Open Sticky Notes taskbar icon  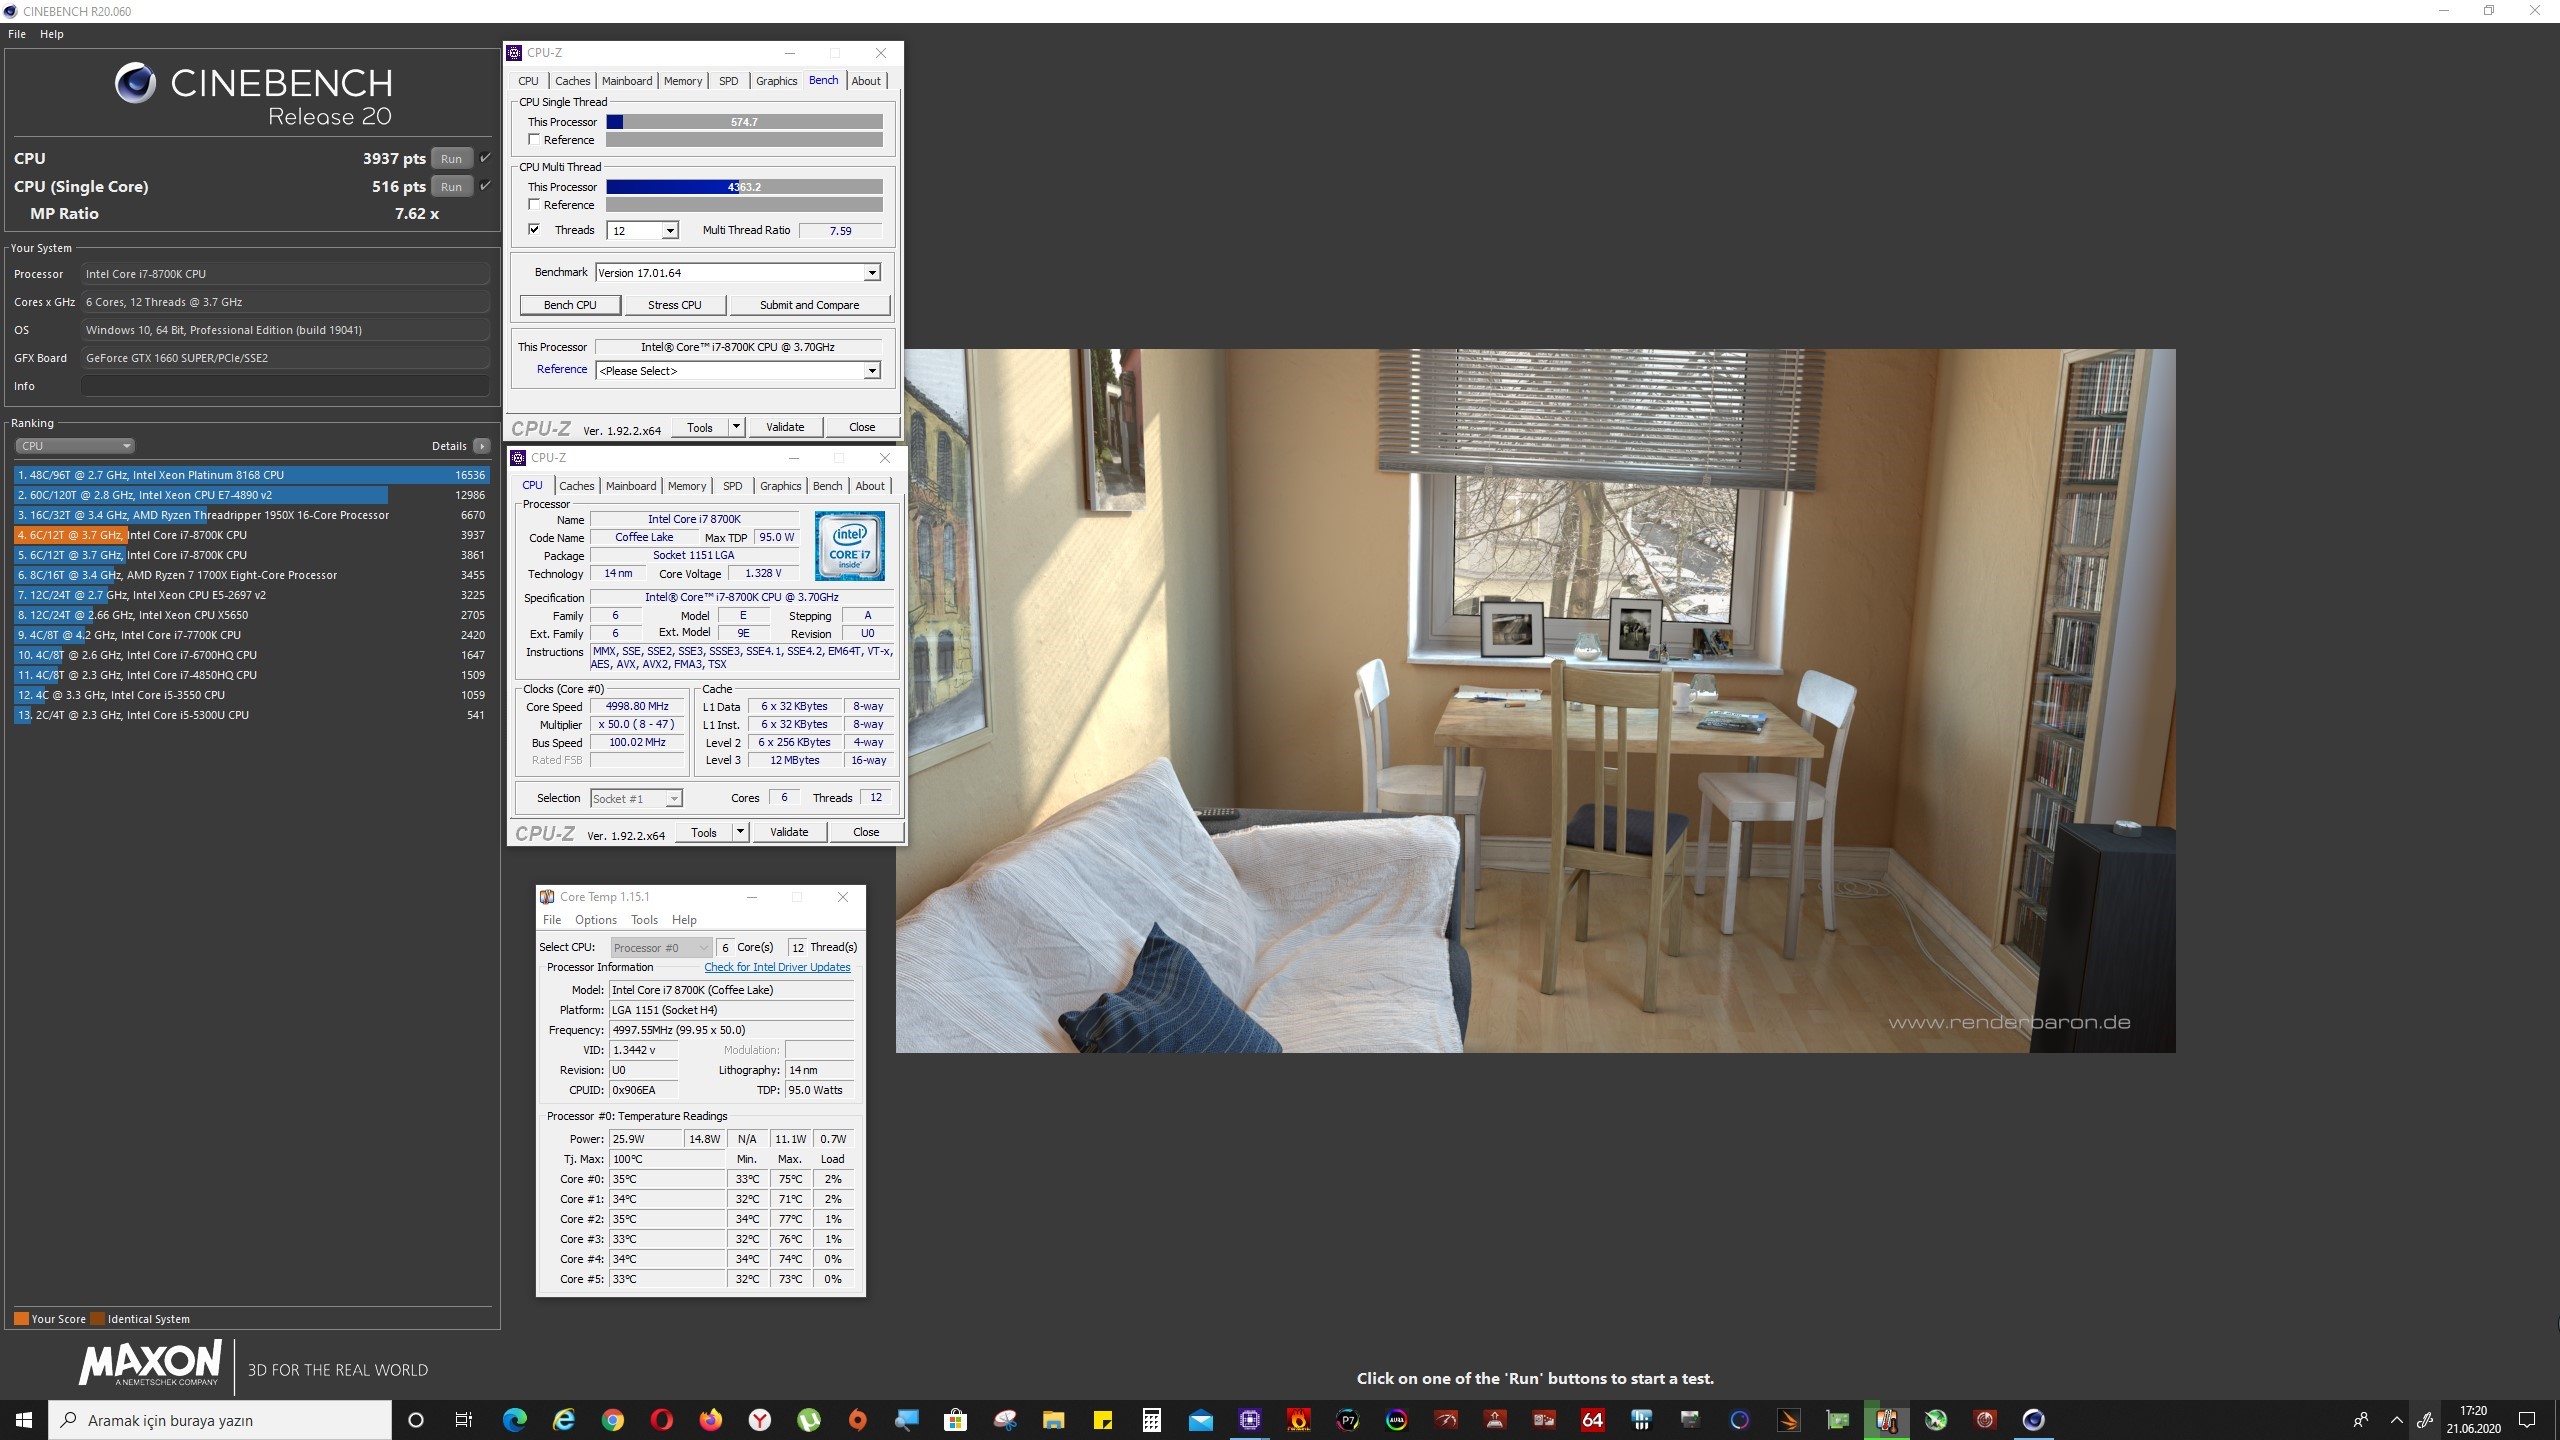[1103, 1419]
